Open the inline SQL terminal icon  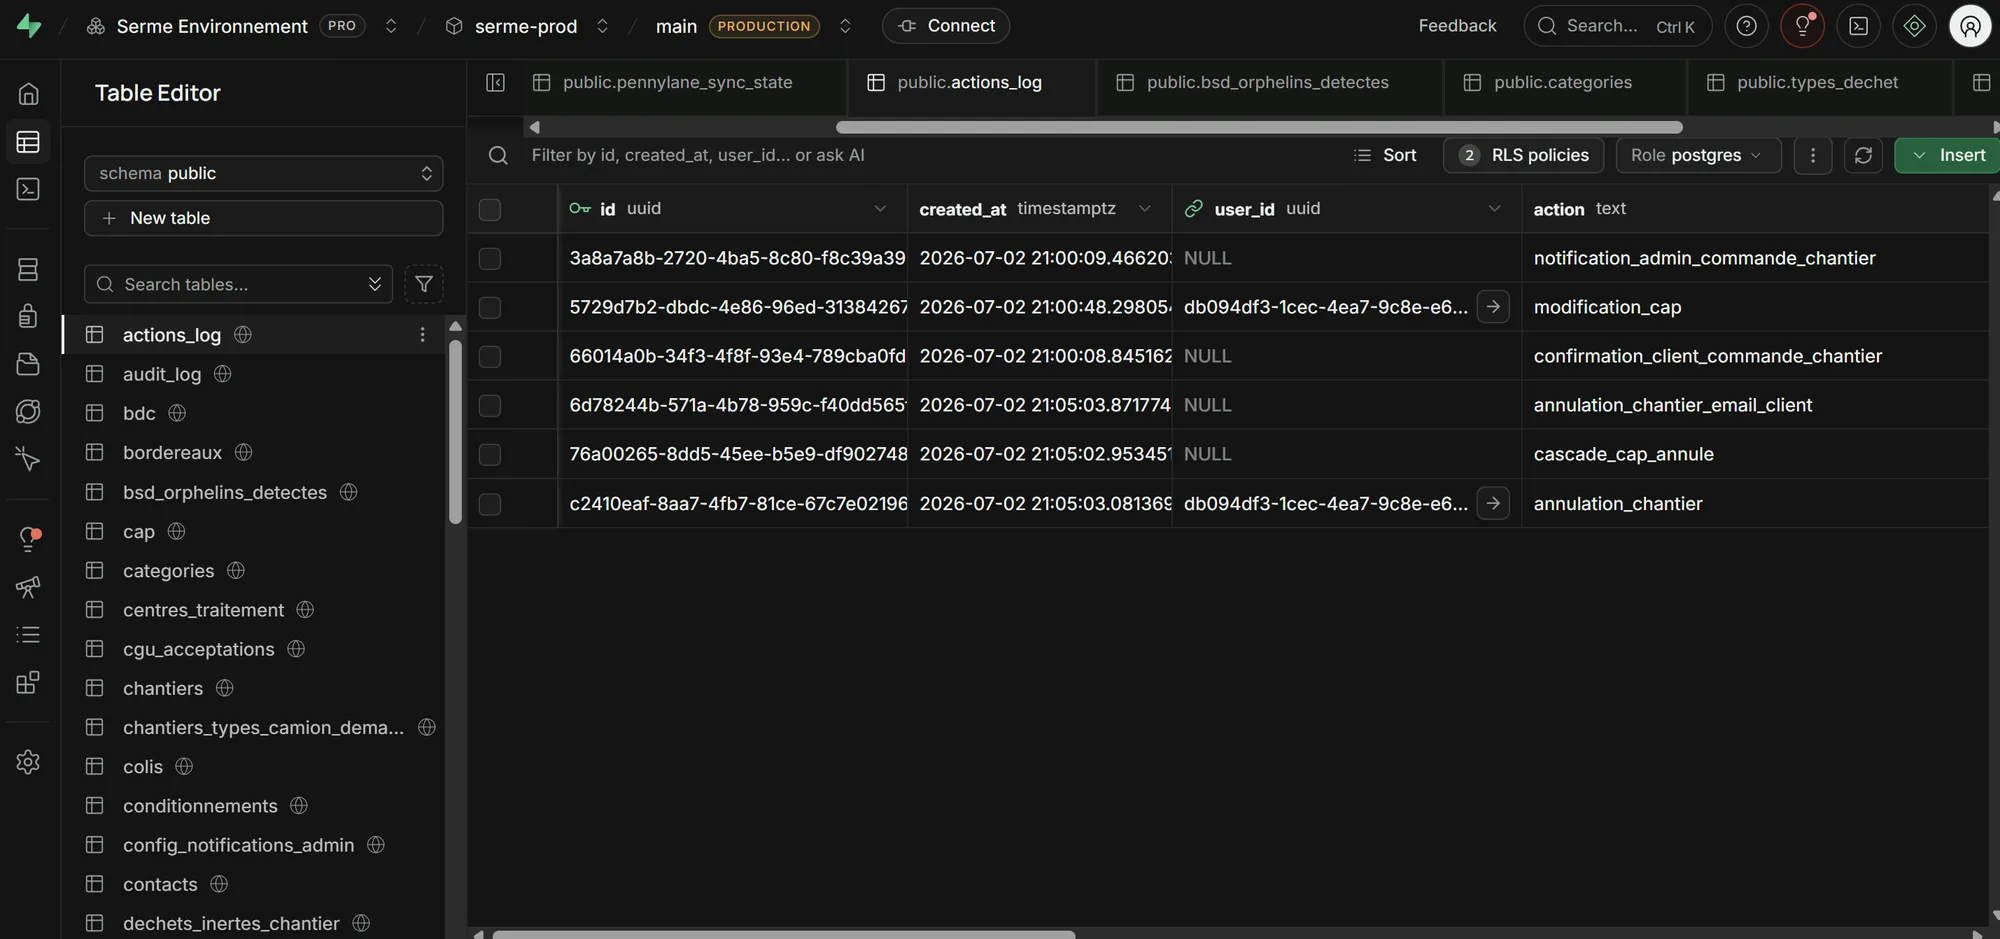click(1858, 26)
